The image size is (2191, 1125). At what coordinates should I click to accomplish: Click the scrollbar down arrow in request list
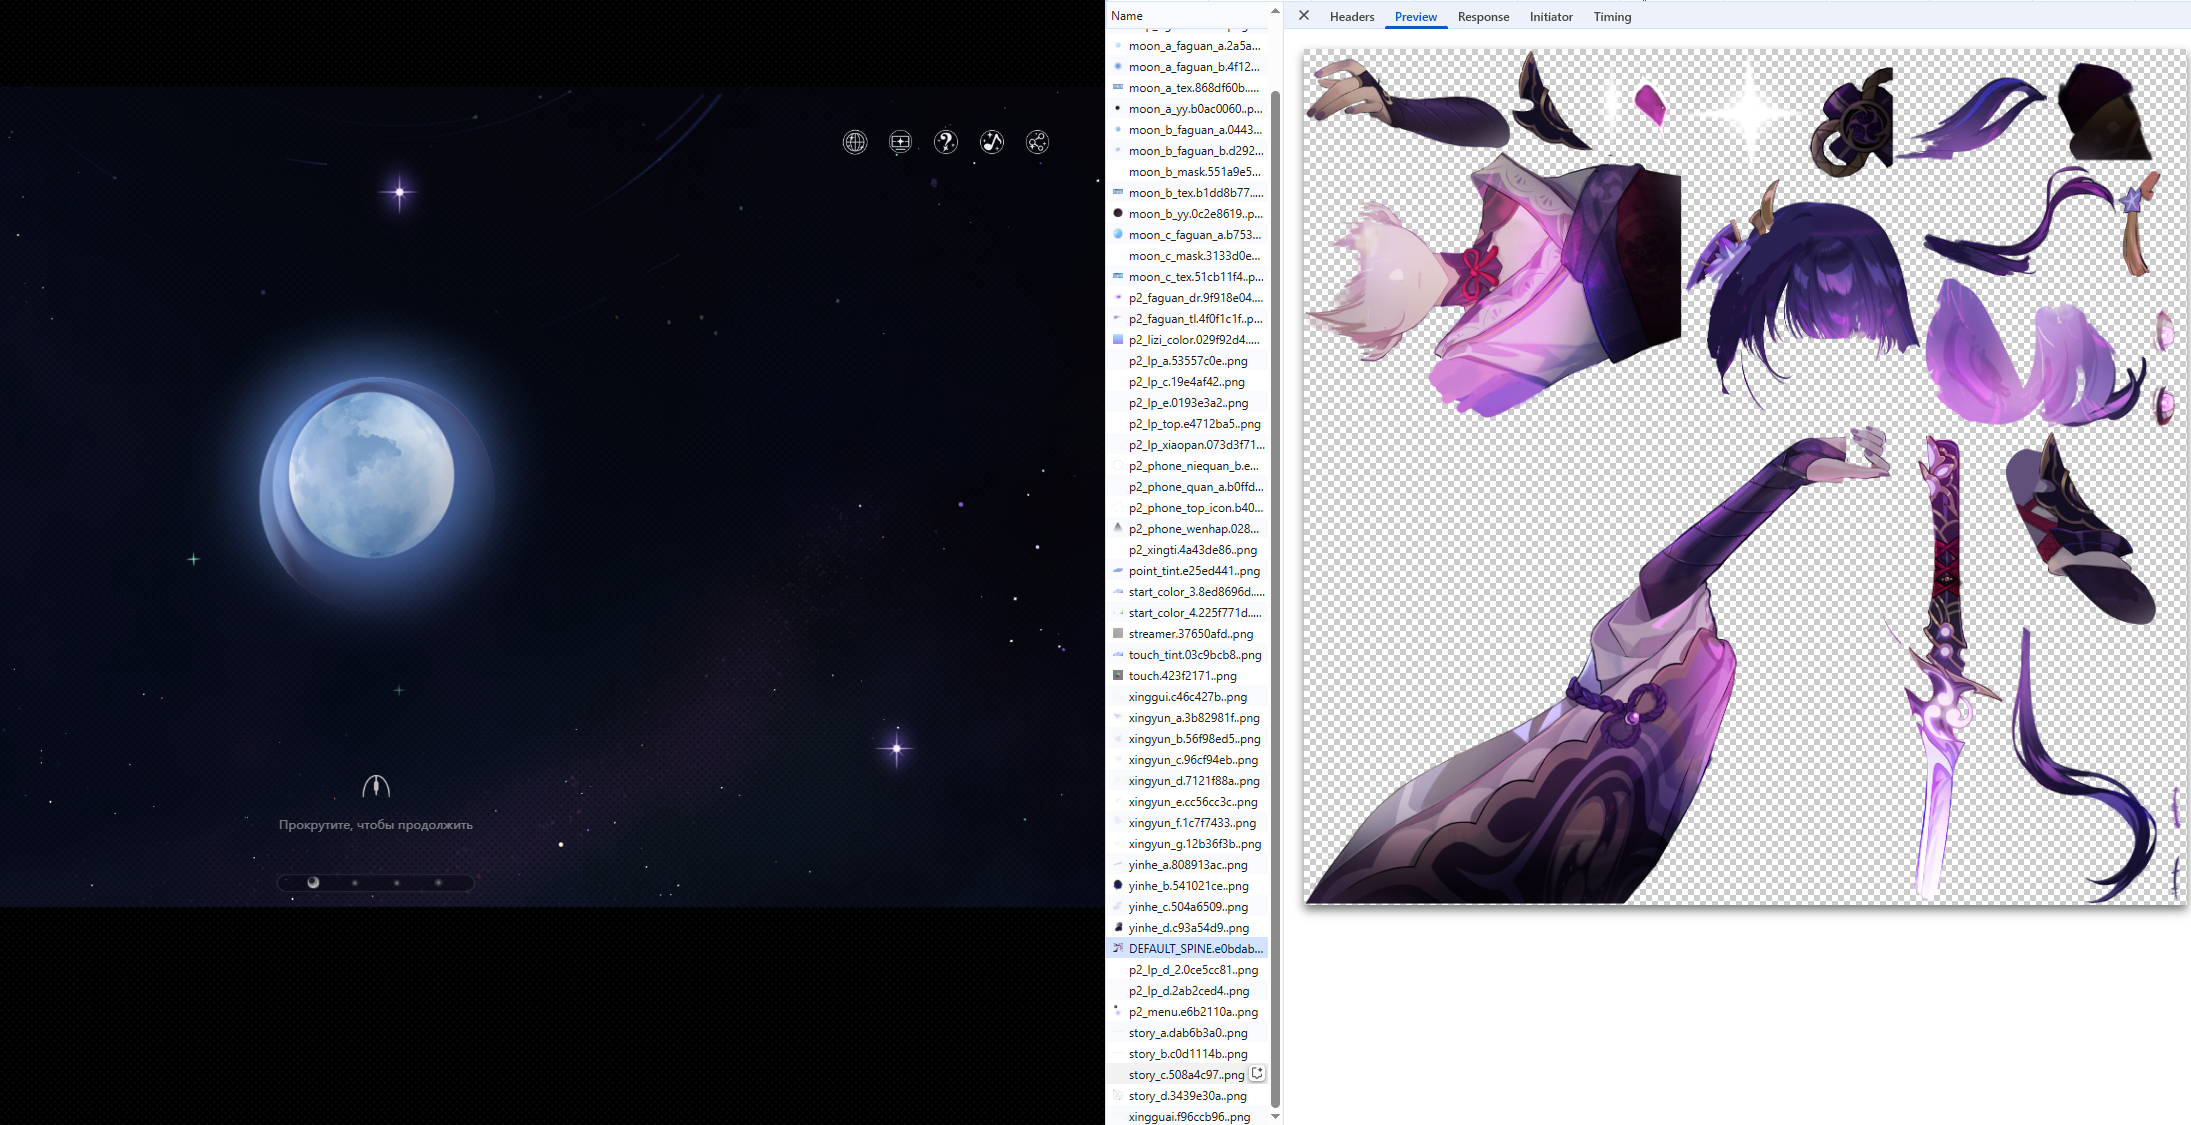point(1275,1116)
